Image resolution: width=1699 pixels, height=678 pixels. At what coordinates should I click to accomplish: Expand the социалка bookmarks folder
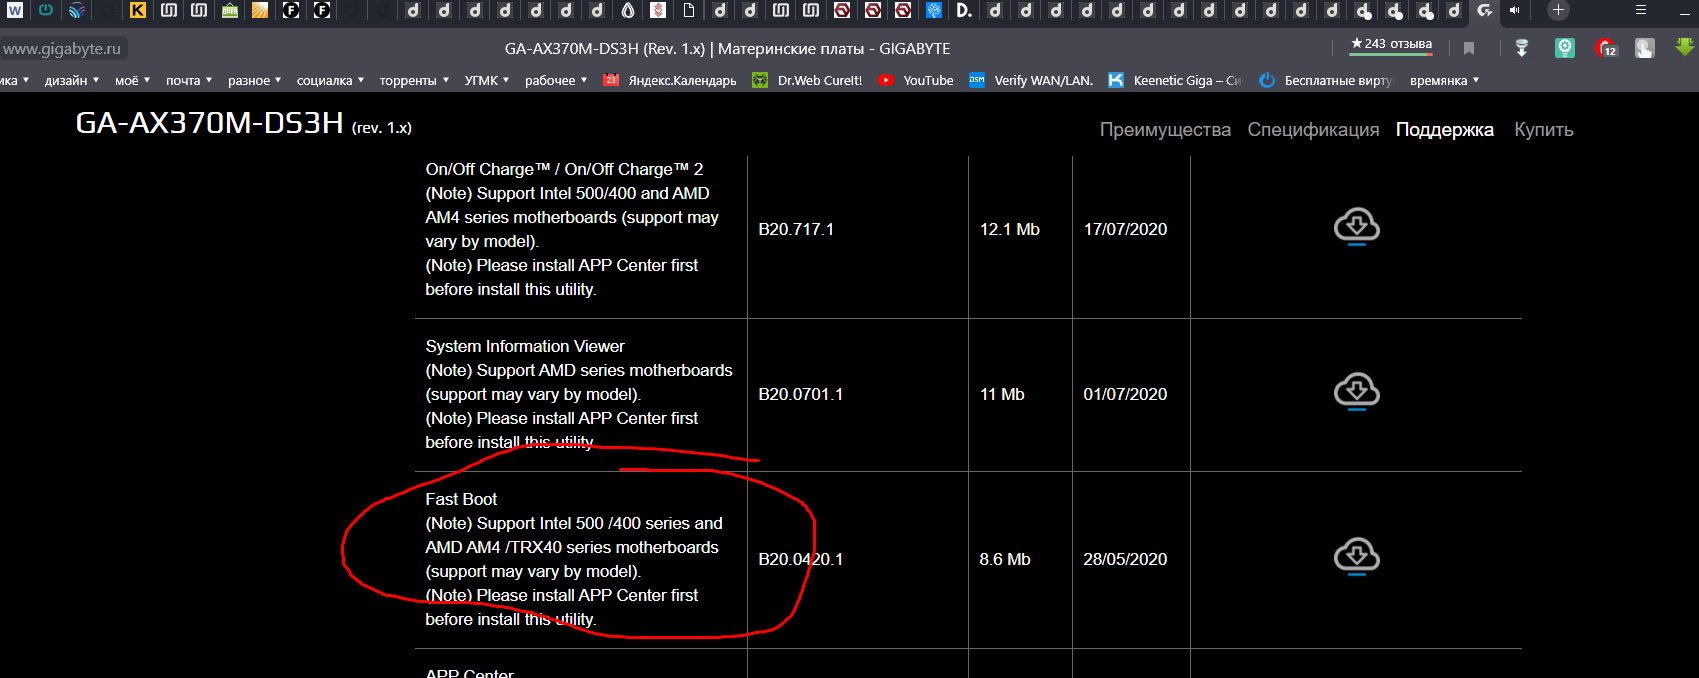(331, 80)
